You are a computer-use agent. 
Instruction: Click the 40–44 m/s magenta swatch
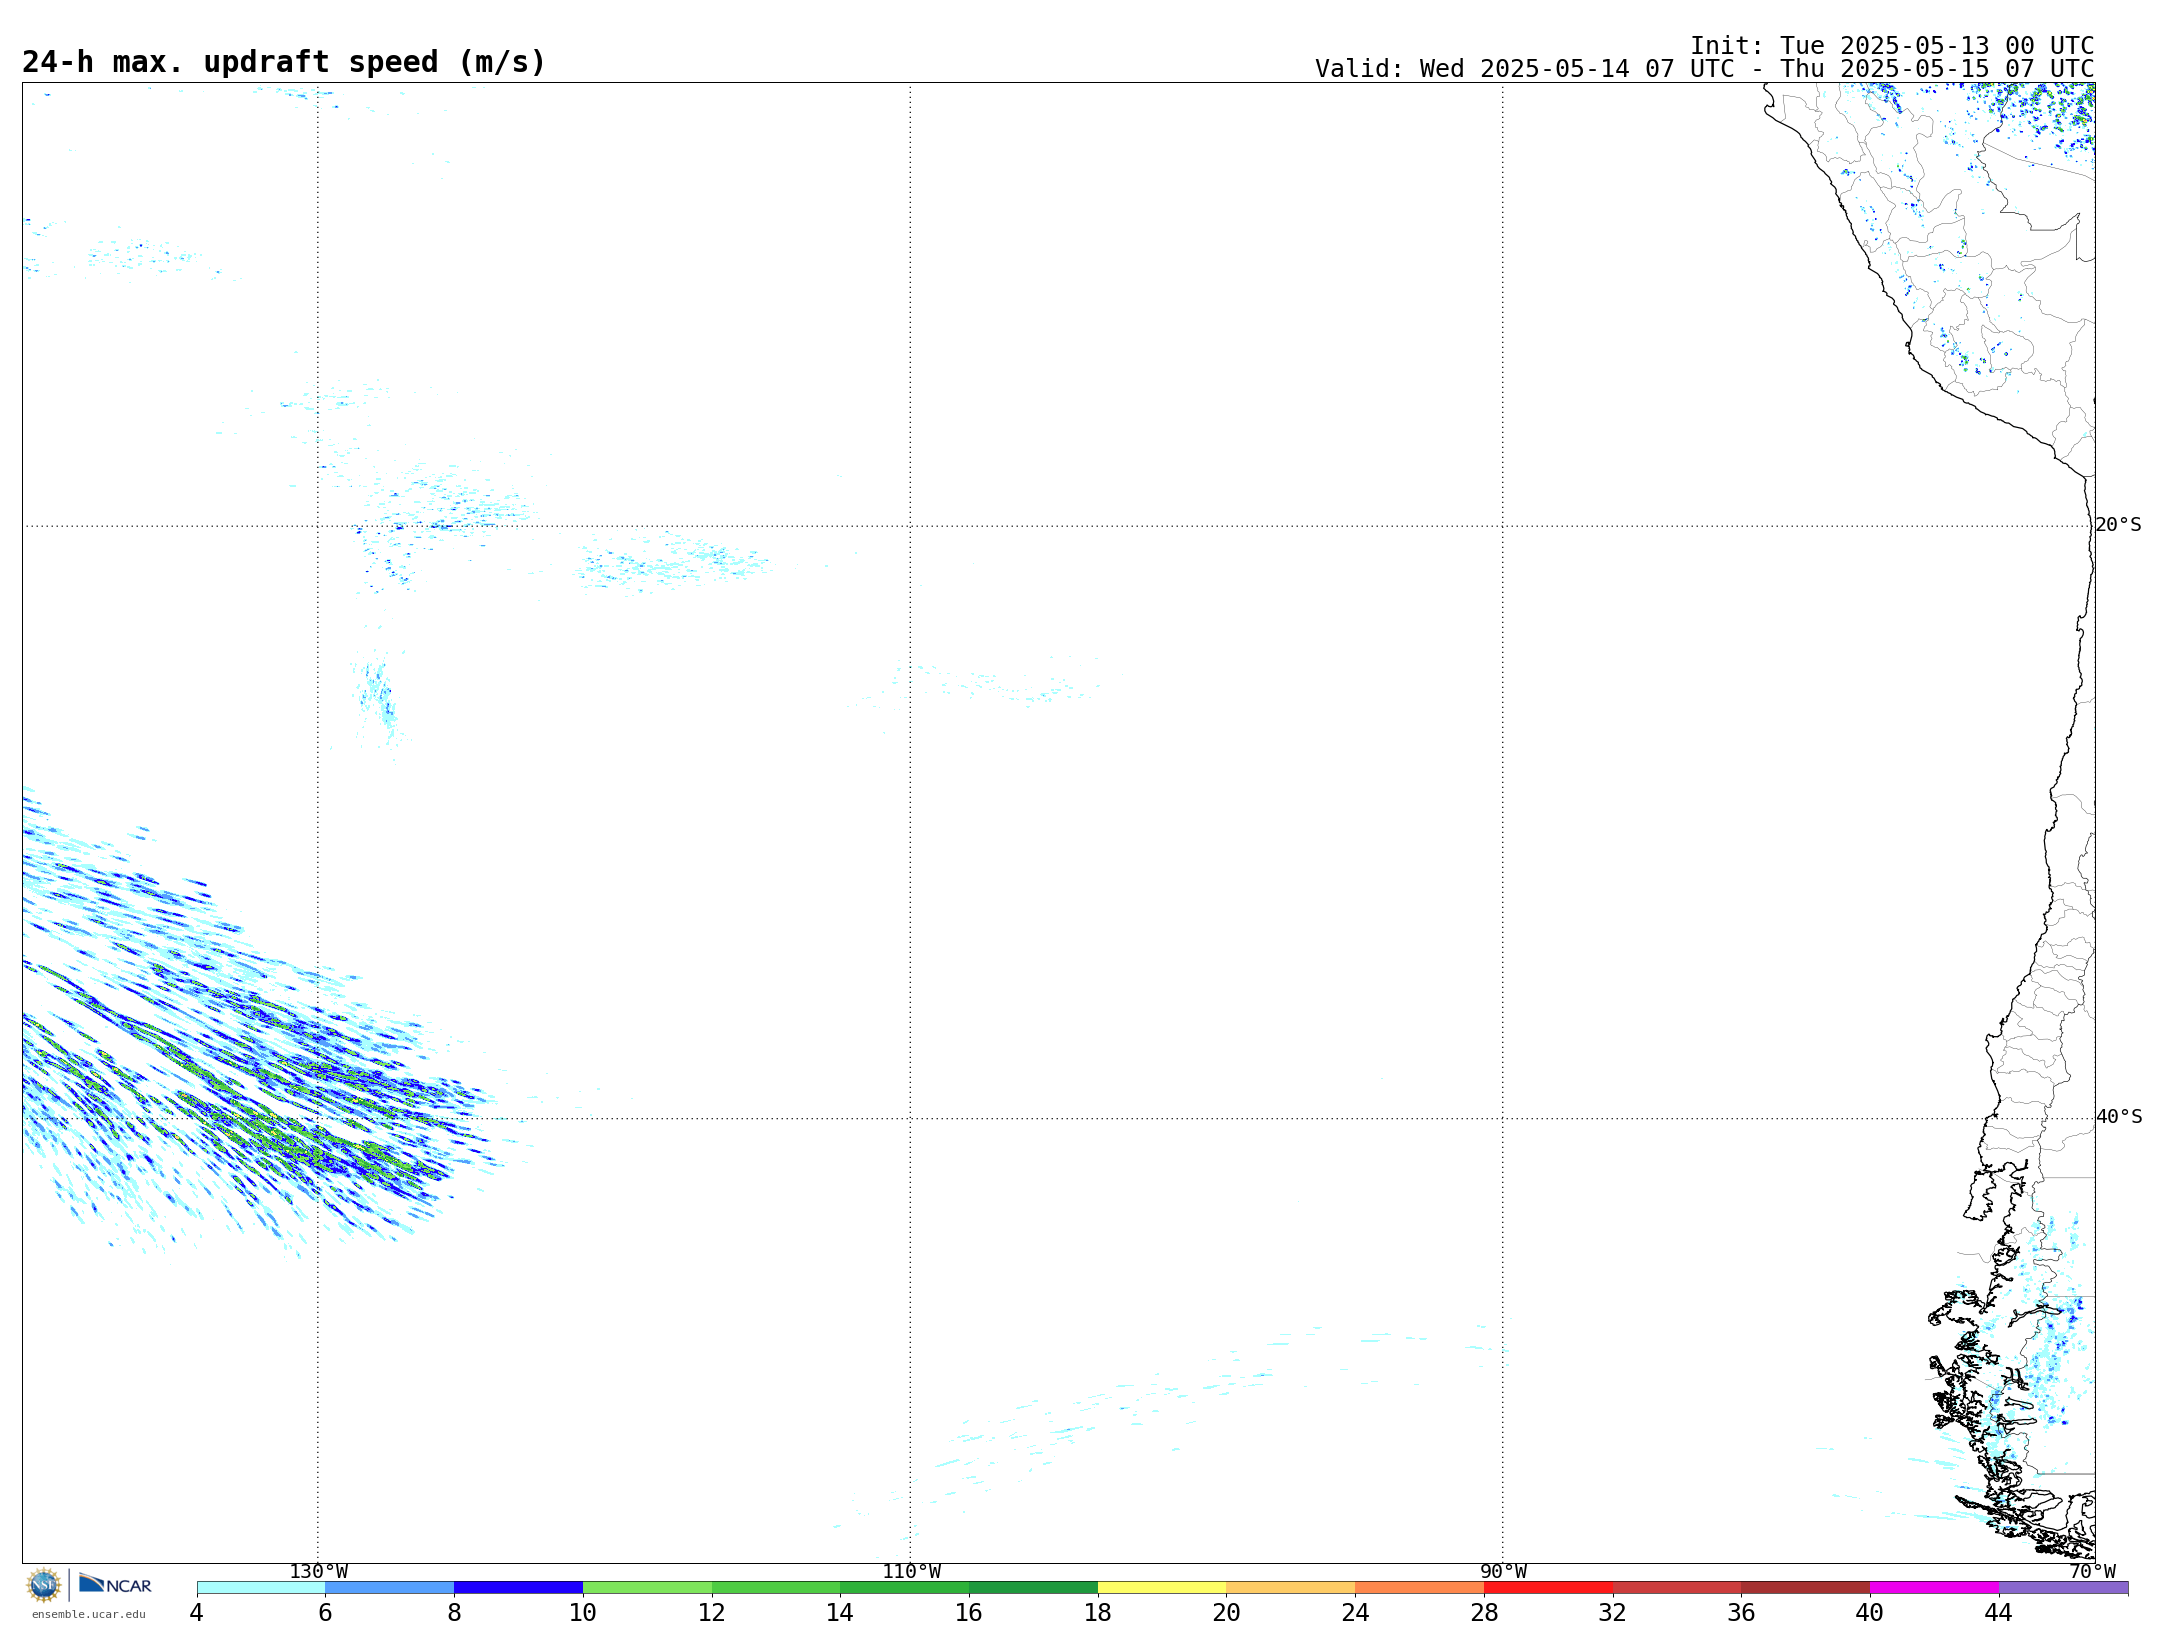[1935, 1588]
